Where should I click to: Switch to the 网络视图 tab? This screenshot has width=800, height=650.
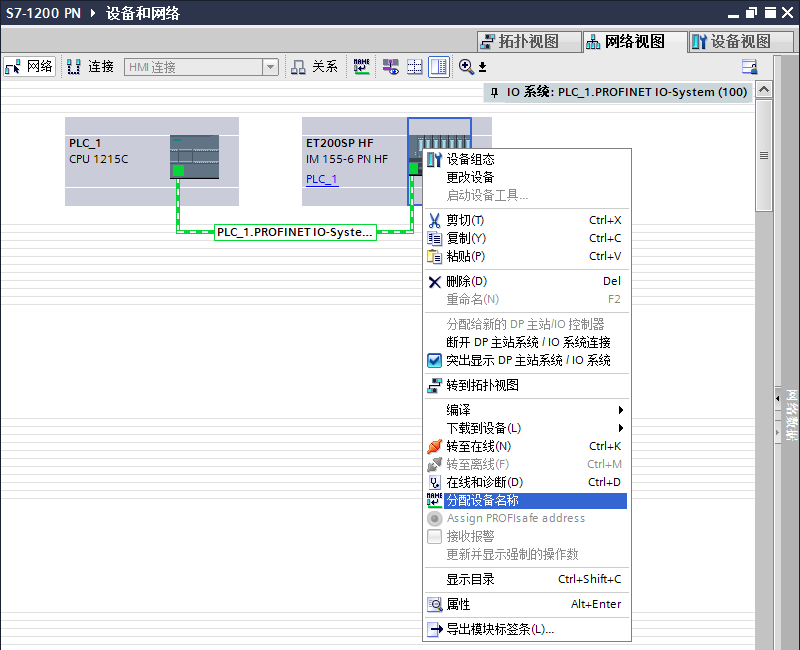coord(635,41)
